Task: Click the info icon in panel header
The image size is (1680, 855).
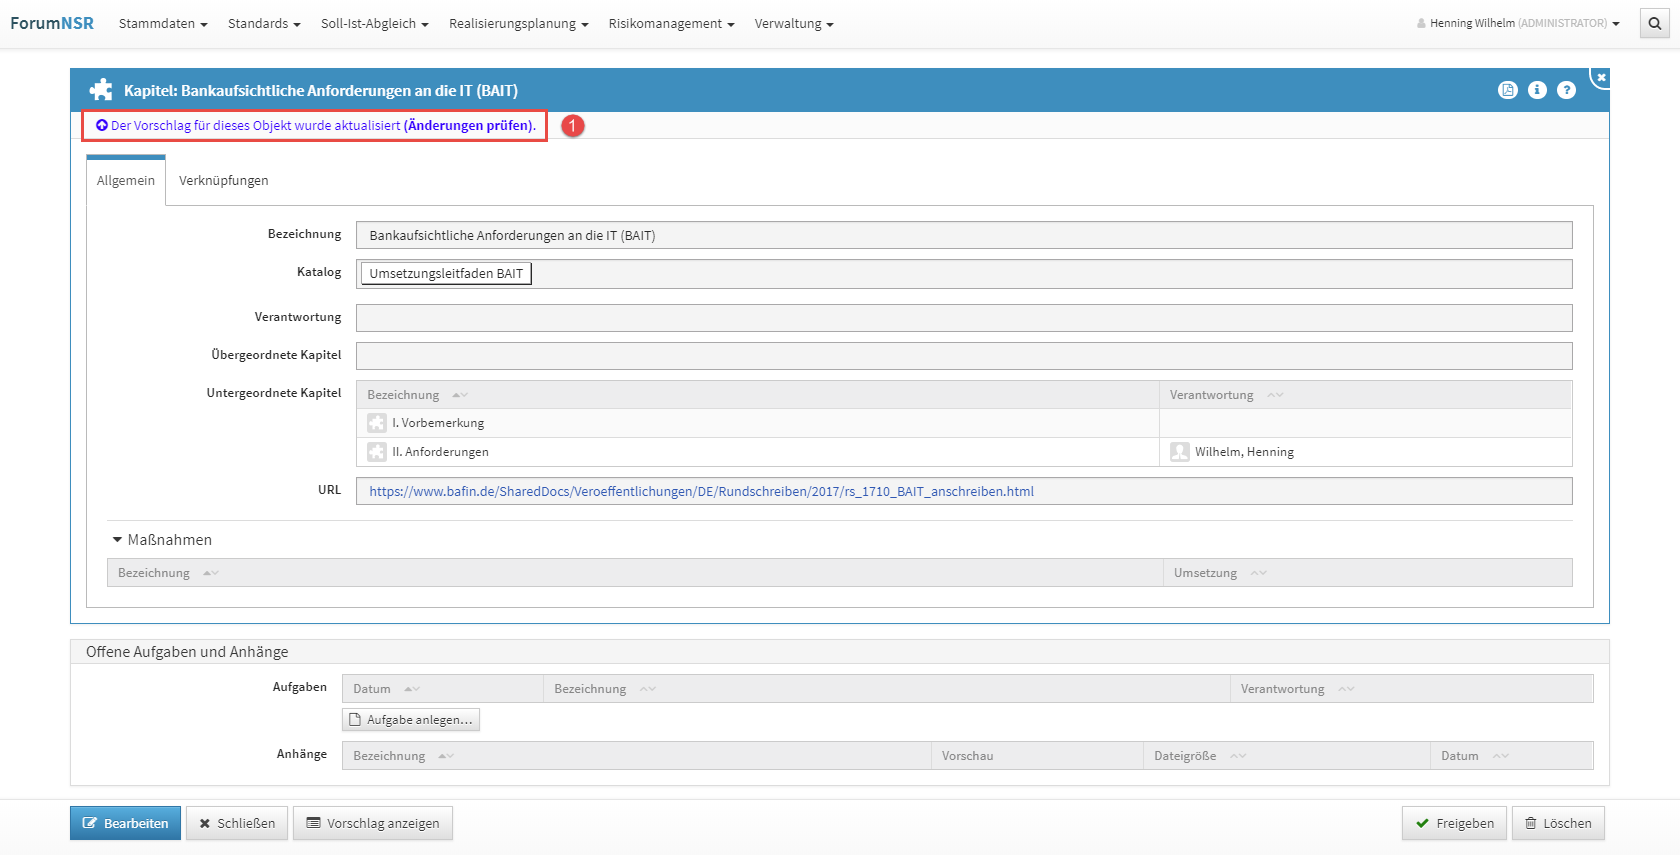Action: [x=1537, y=90]
